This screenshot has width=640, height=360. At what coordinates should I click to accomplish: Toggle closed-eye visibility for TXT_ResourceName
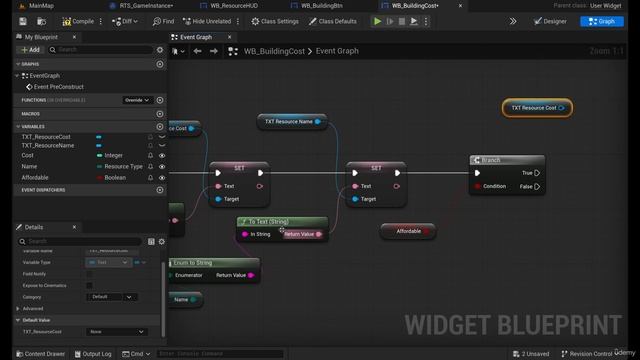162,146
